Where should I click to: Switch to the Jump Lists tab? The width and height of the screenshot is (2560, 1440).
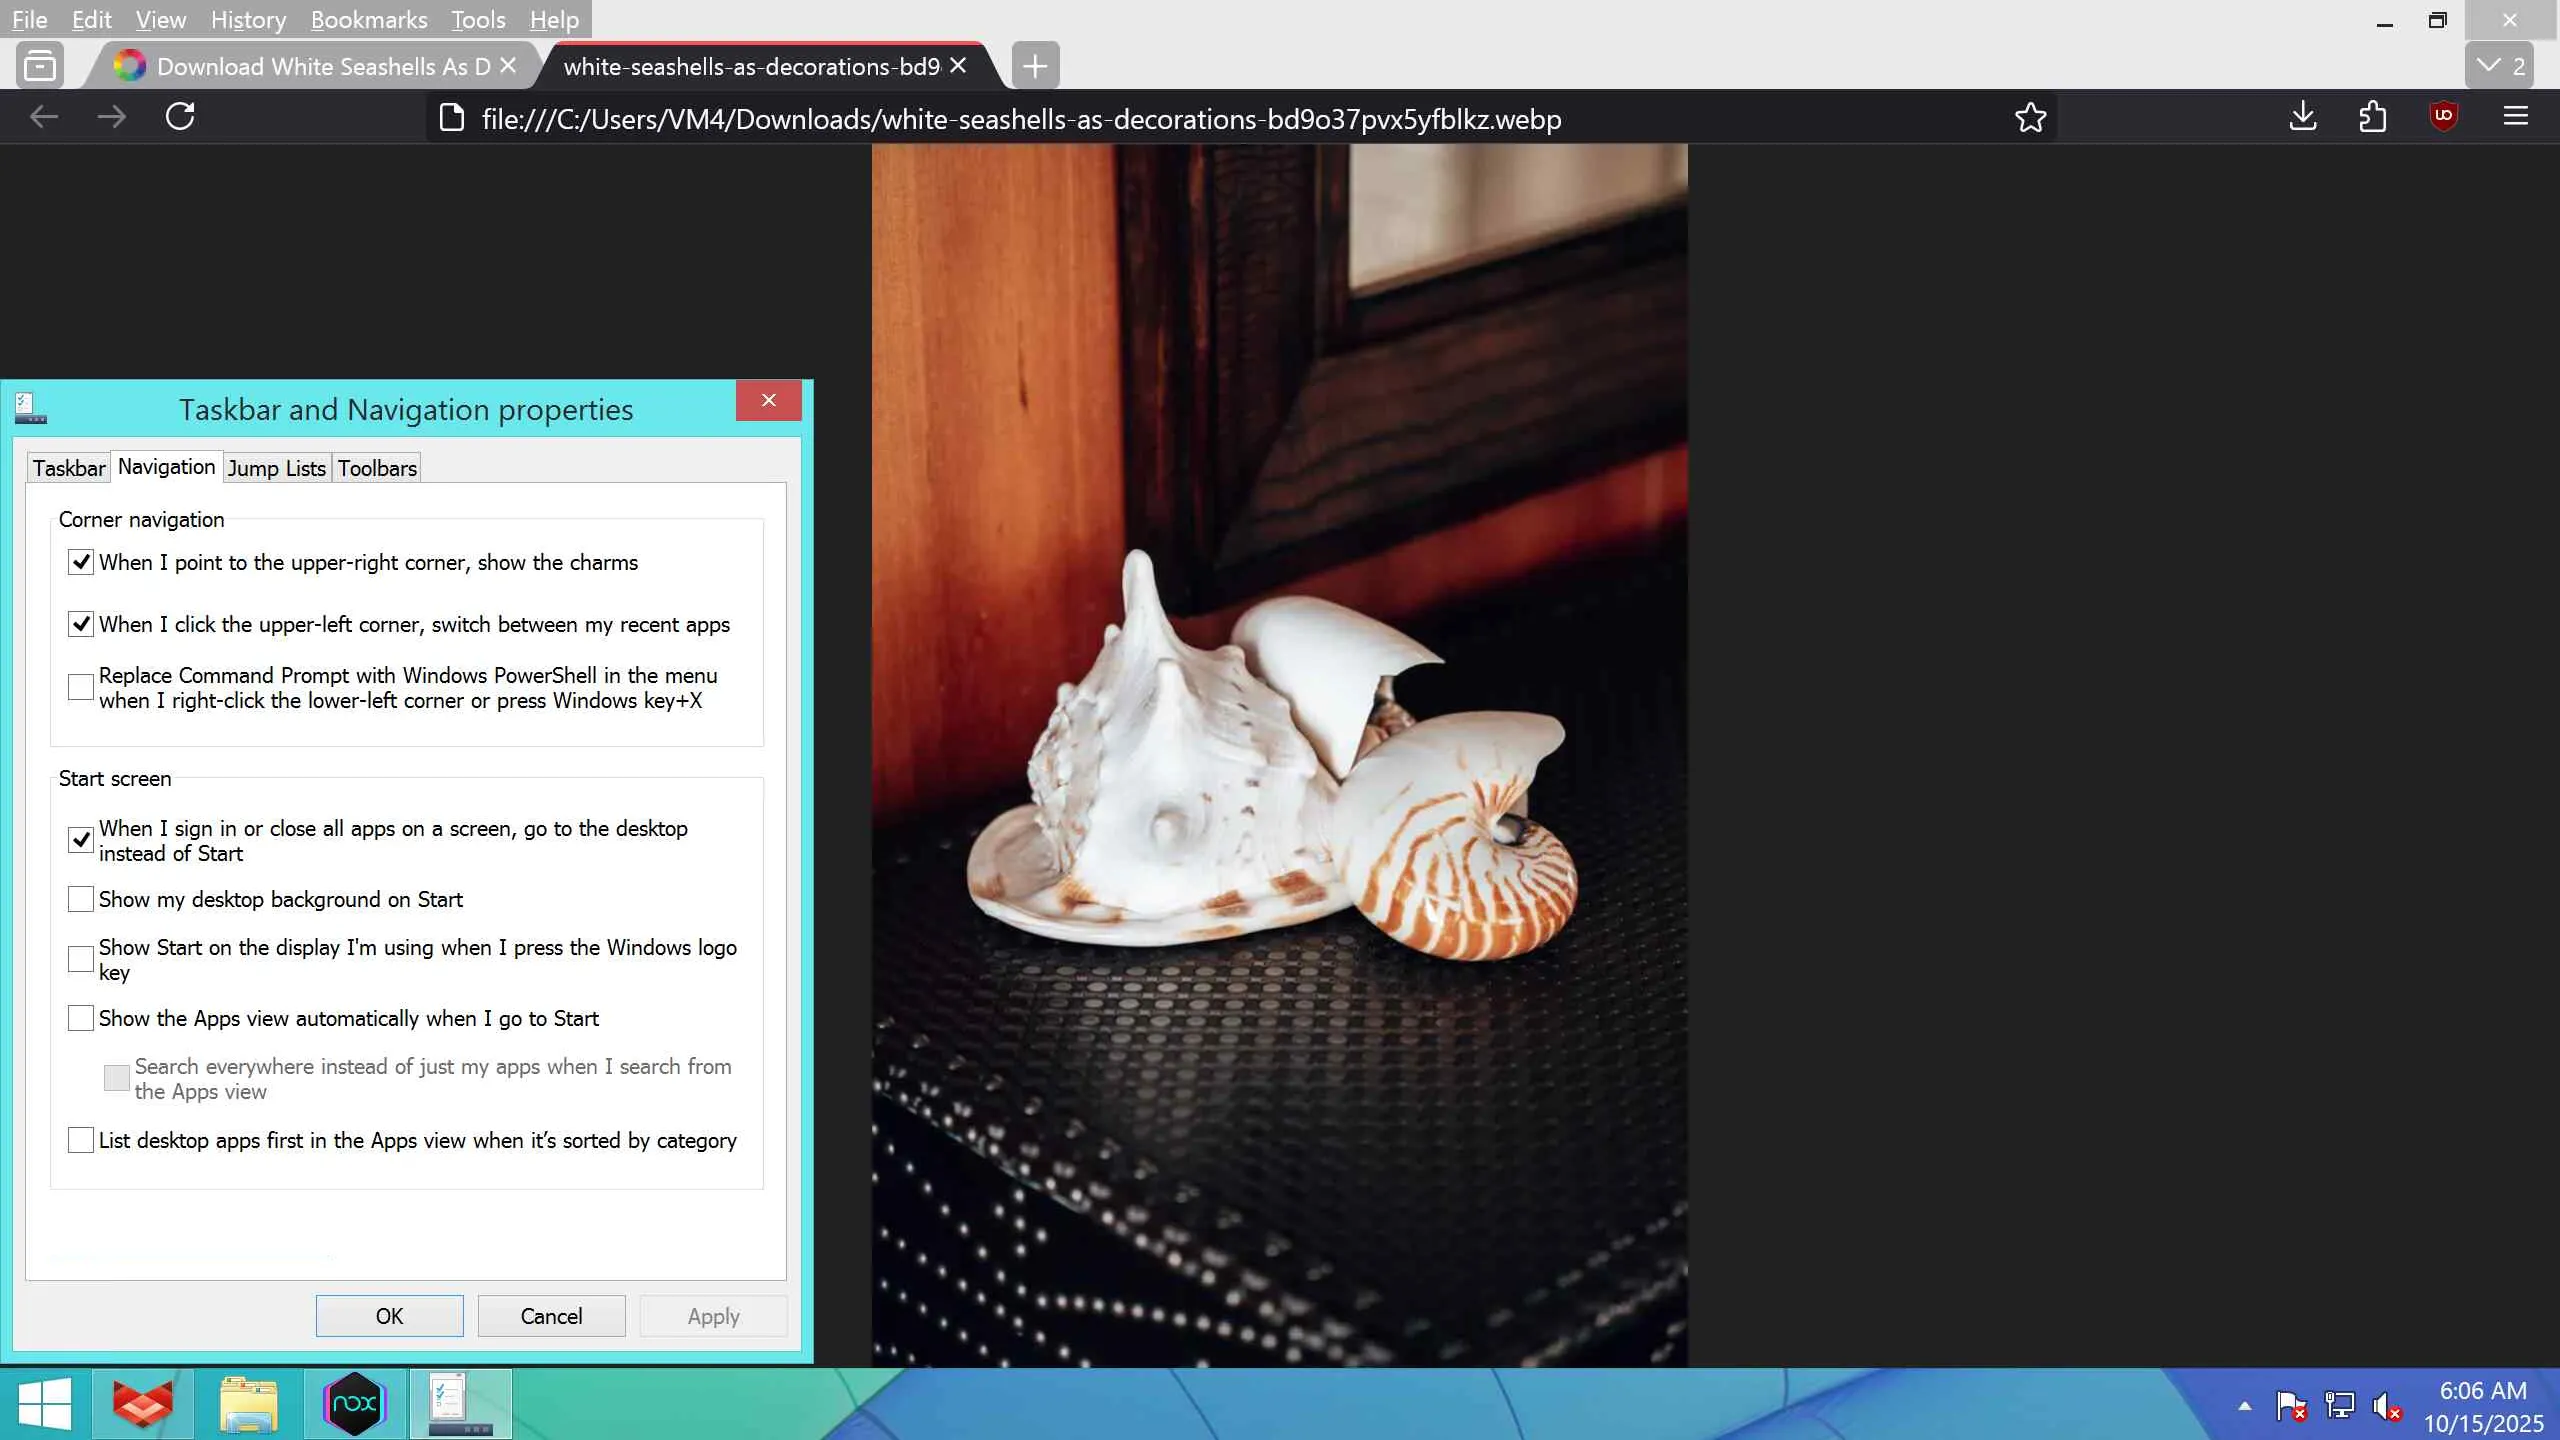coord(276,468)
